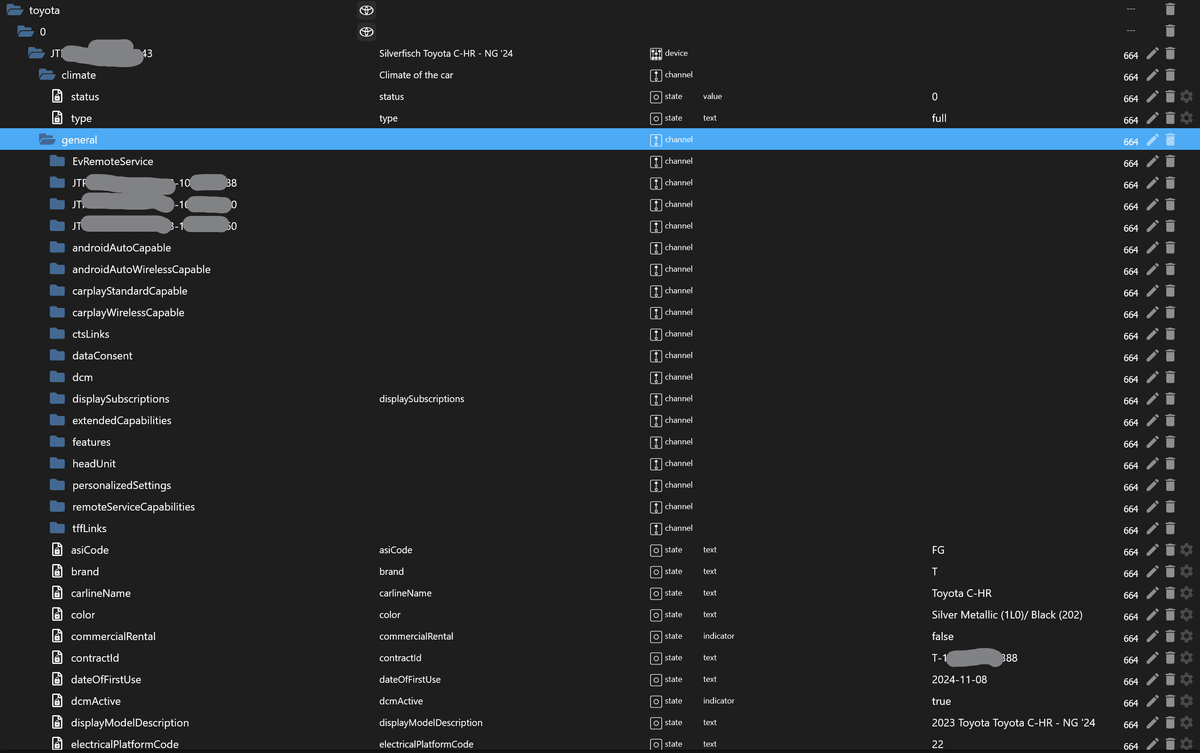Delete the personalizedSettings channel
1200x753 pixels.
point(1170,485)
